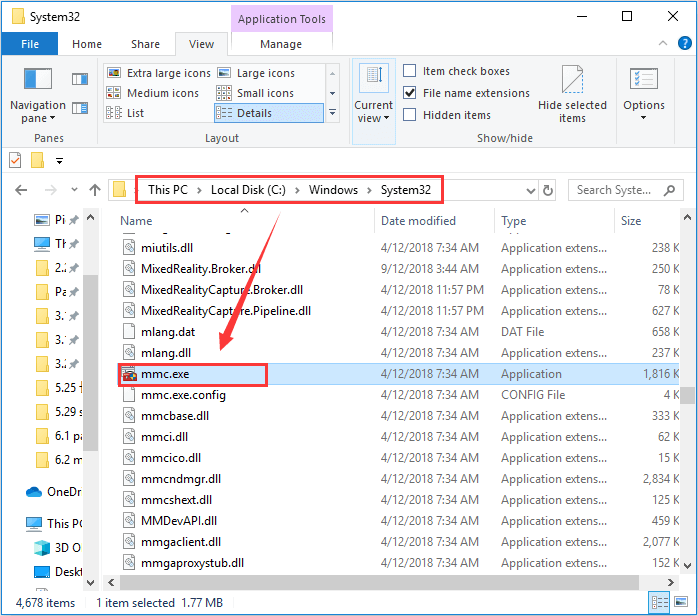Click New folder quick access icon

(37, 160)
